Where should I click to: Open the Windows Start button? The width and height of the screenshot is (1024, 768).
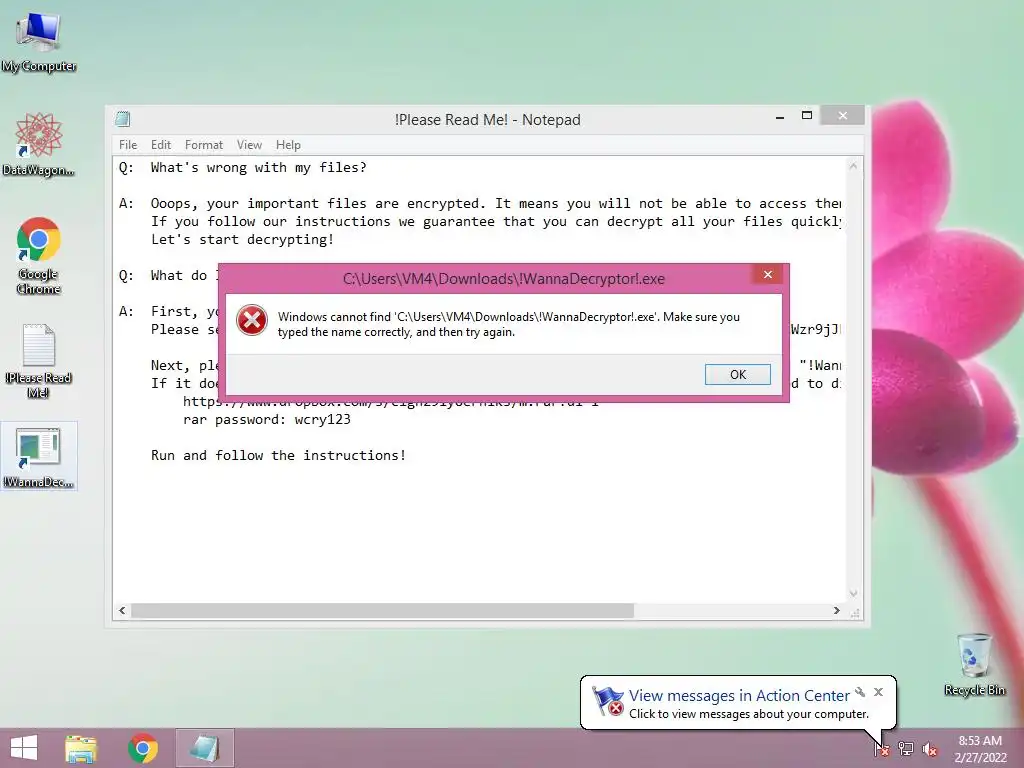[24, 748]
